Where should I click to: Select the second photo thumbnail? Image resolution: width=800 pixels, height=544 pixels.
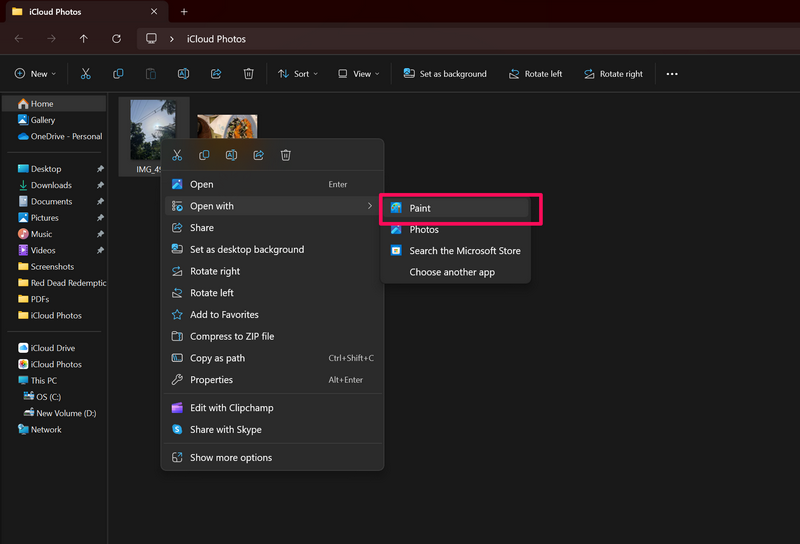coord(227,128)
